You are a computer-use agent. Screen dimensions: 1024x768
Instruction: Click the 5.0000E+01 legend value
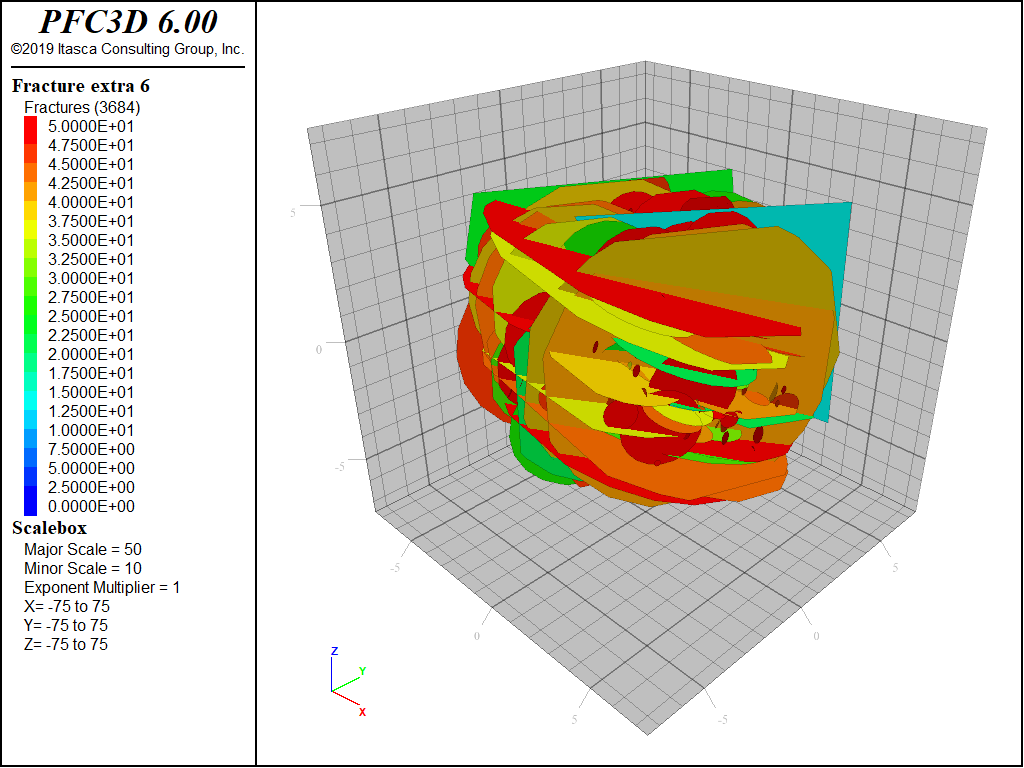(91, 126)
